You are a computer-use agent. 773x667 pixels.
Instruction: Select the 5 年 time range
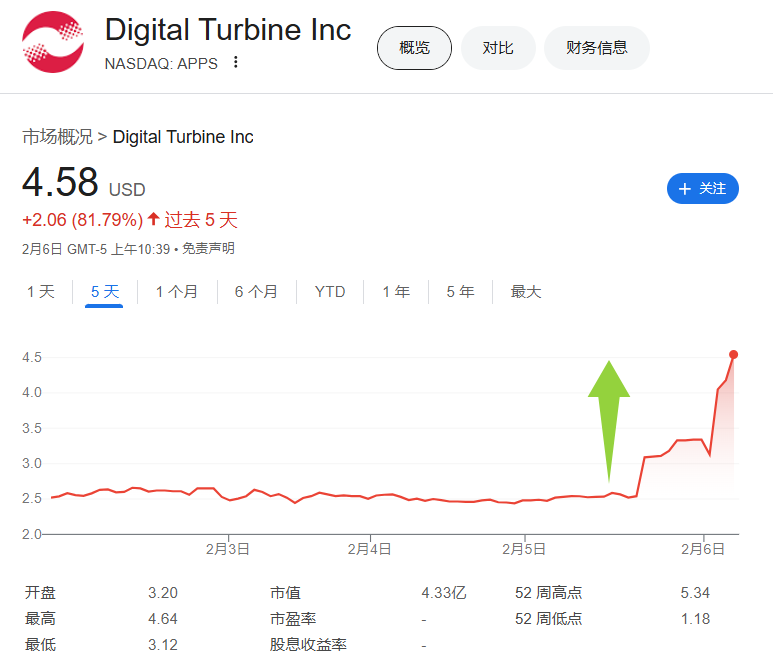point(460,291)
